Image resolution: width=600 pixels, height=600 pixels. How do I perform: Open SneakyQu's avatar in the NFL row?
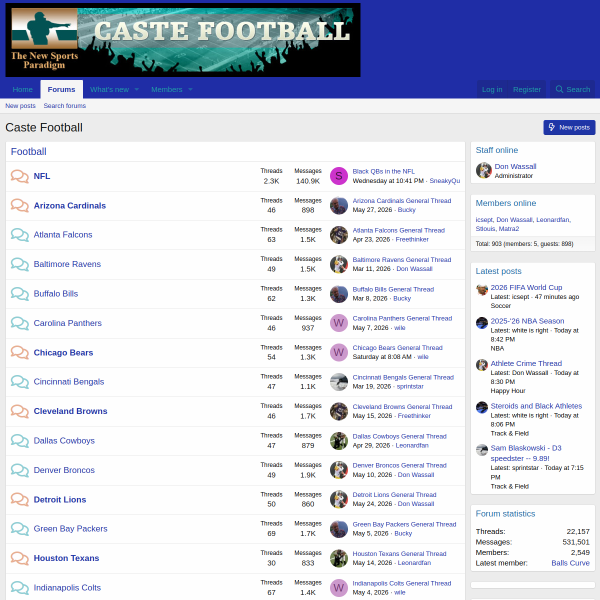pos(339,176)
